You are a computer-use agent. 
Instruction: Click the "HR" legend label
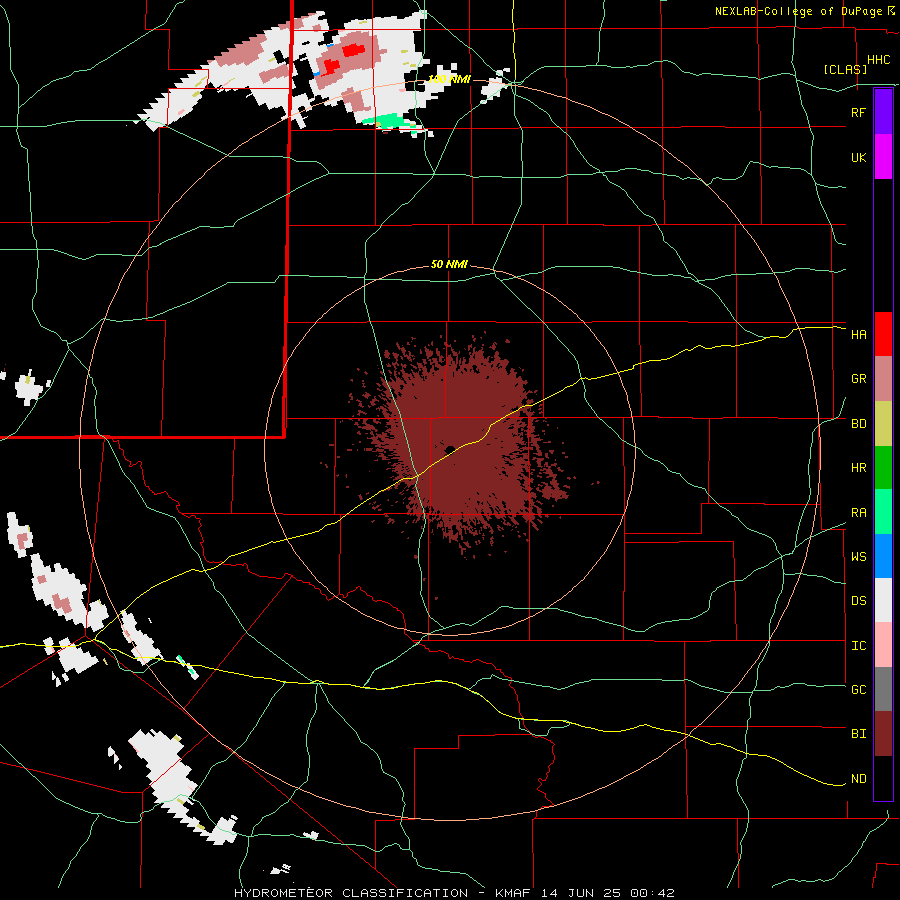(x=858, y=468)
